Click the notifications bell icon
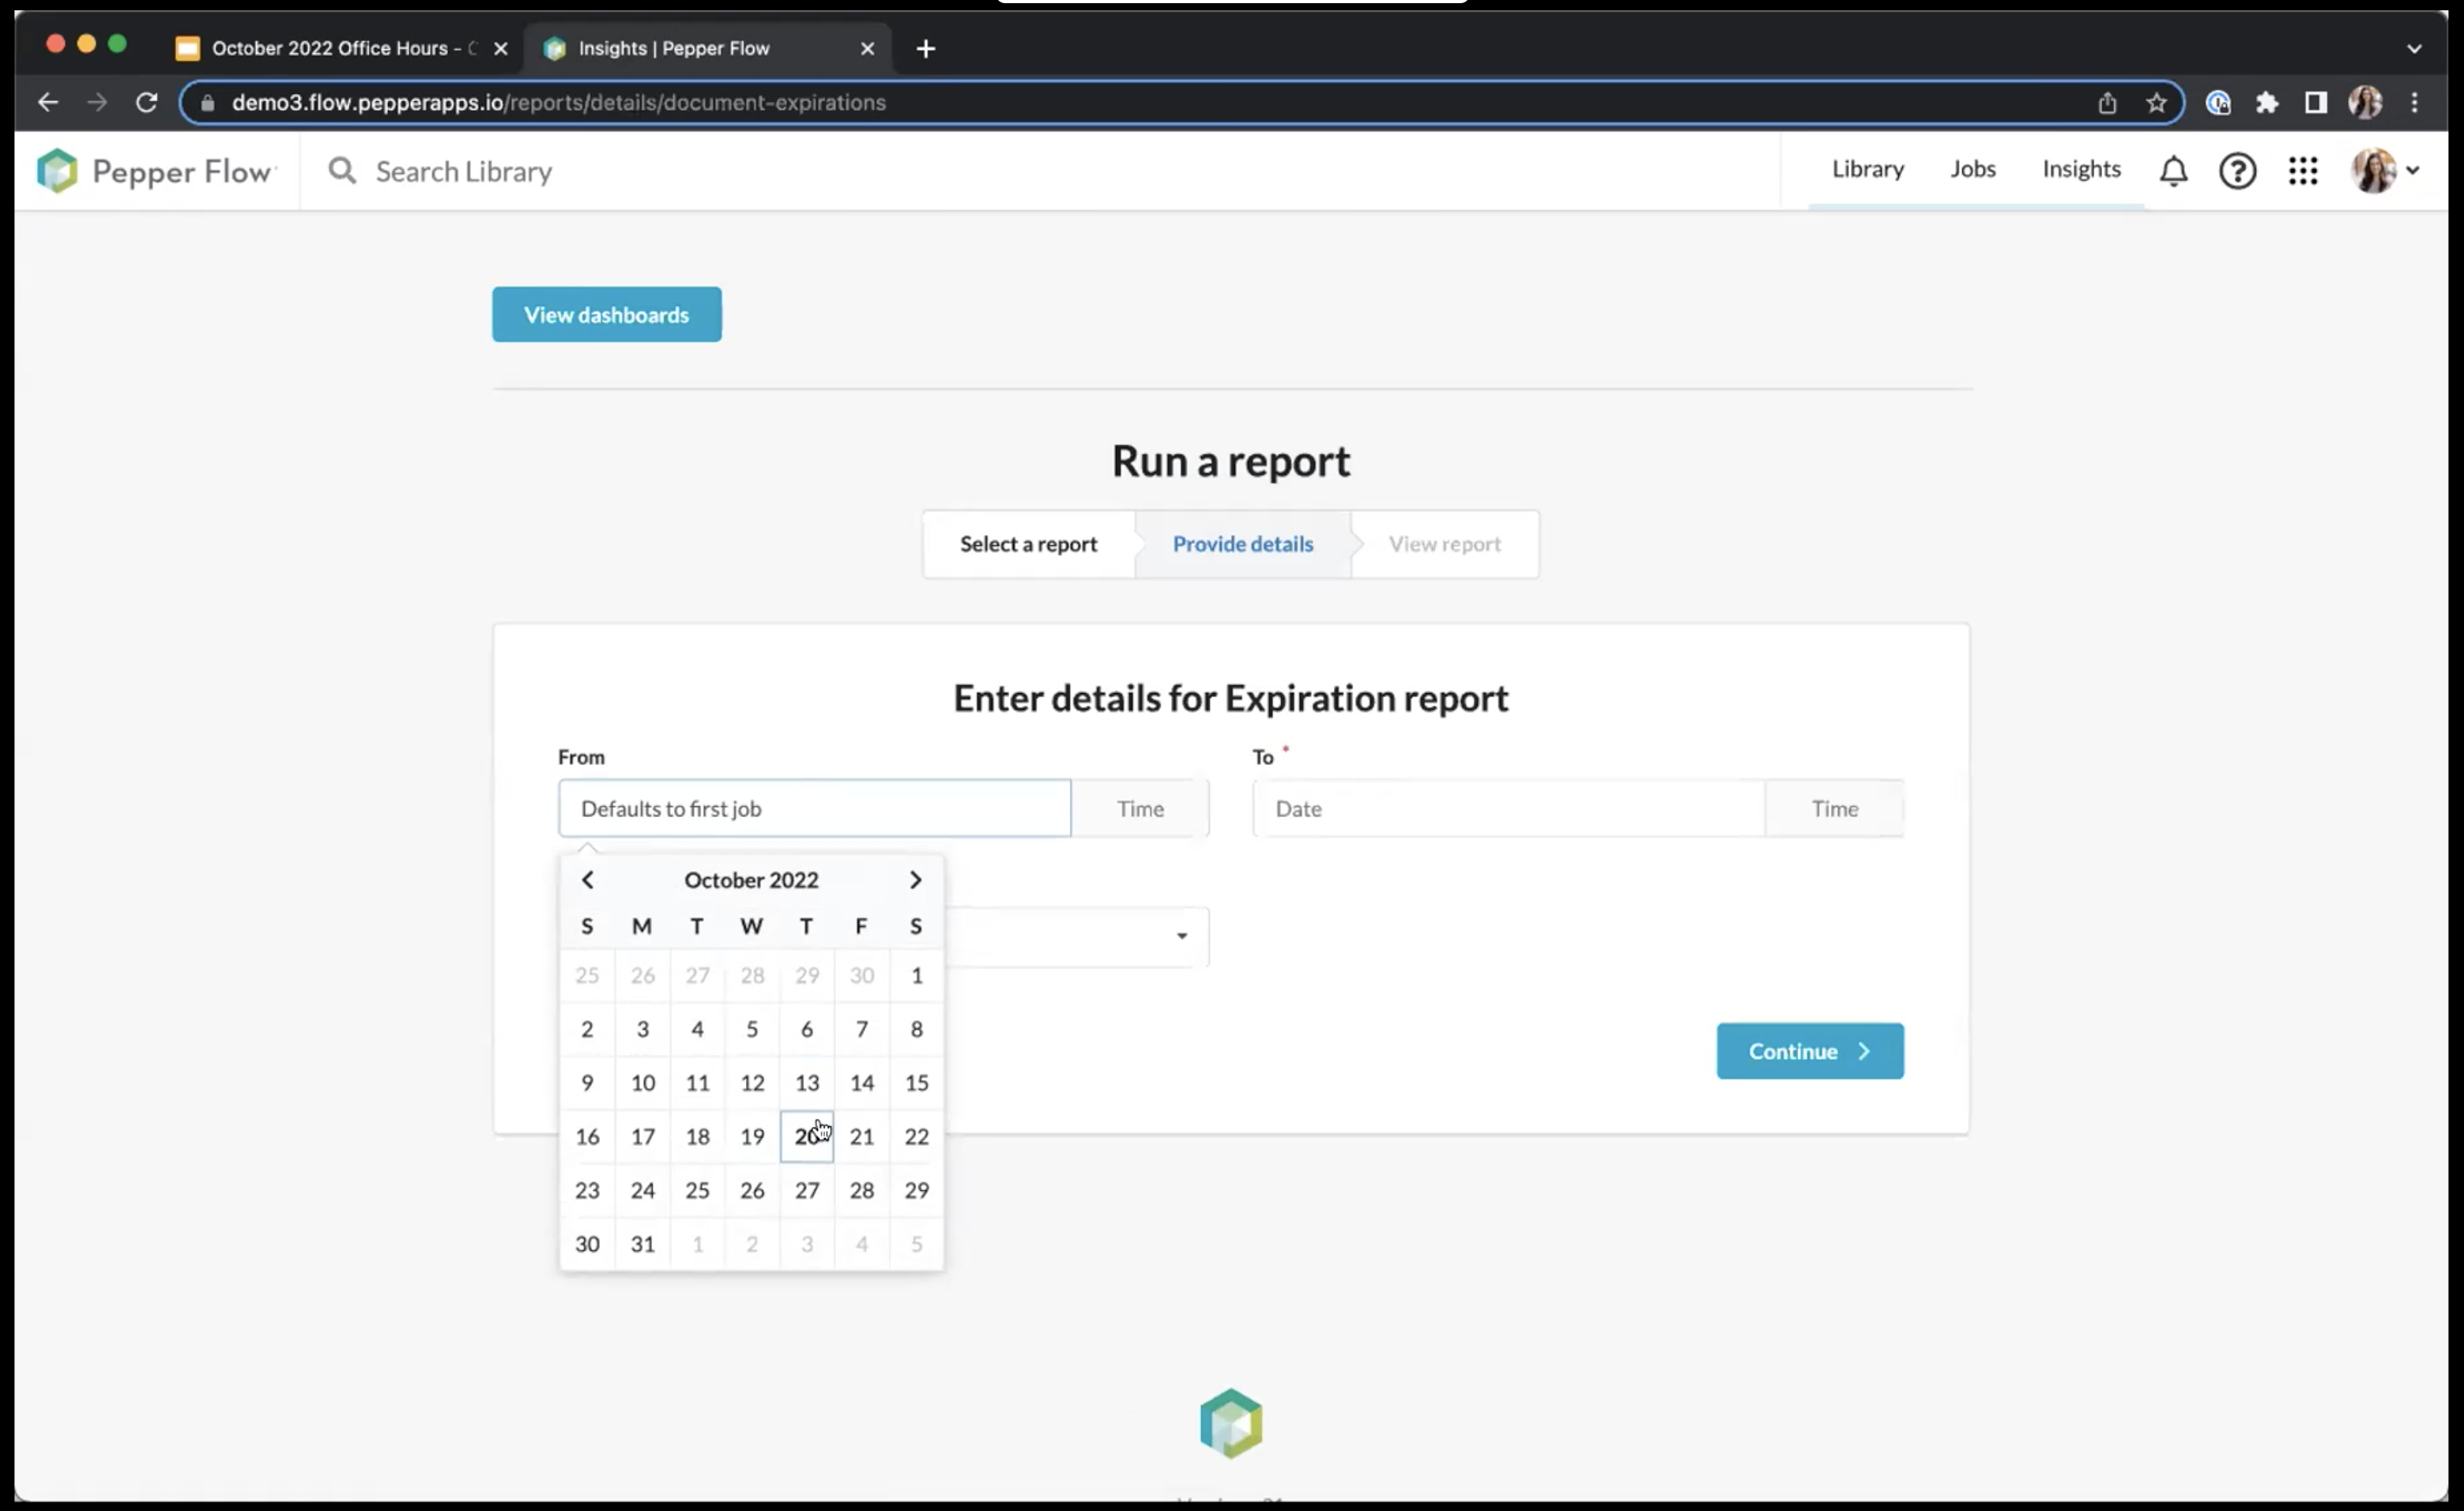 (2173, 171)
